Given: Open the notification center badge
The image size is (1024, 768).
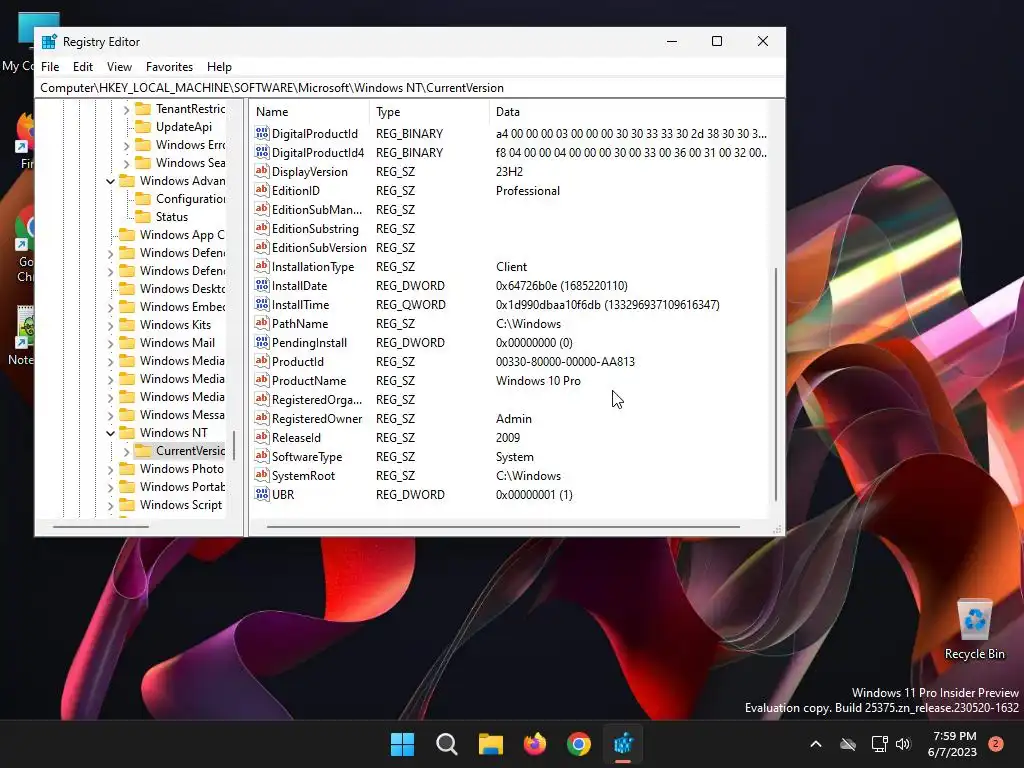Looking at the screenshot, I should [996, 744].
